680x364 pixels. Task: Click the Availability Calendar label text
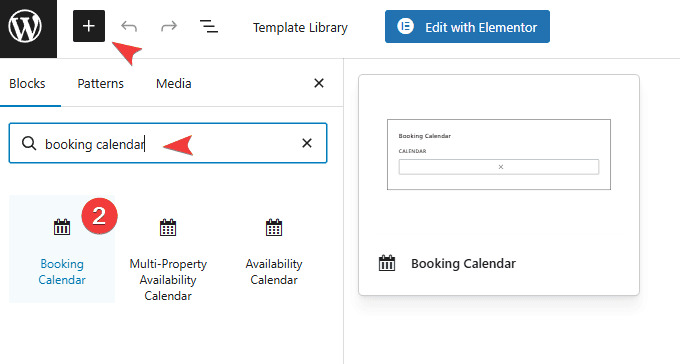[x=274, y=272]
